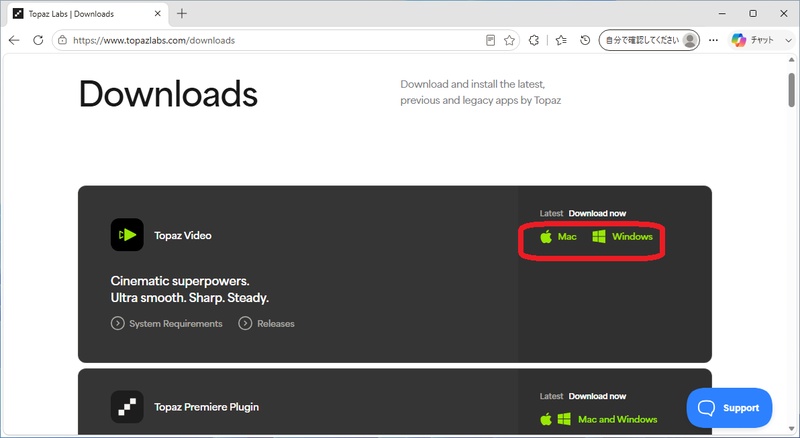Click the profile sign-in button

[649, 40]
